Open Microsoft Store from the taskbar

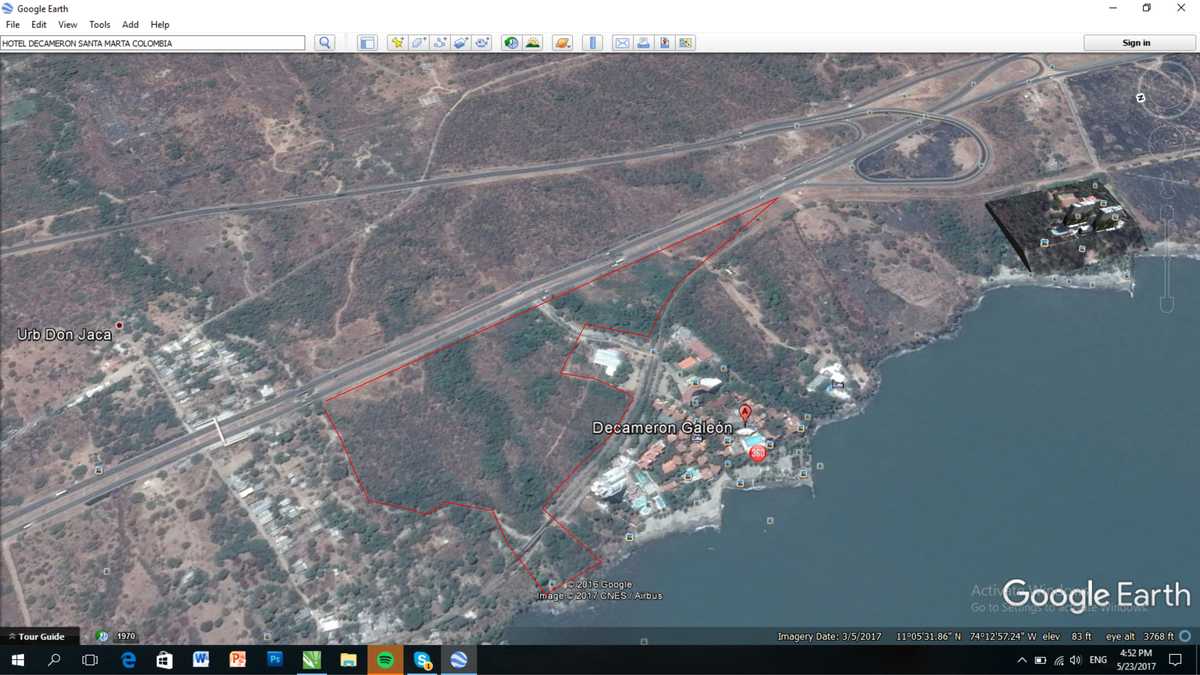(164, 660)
